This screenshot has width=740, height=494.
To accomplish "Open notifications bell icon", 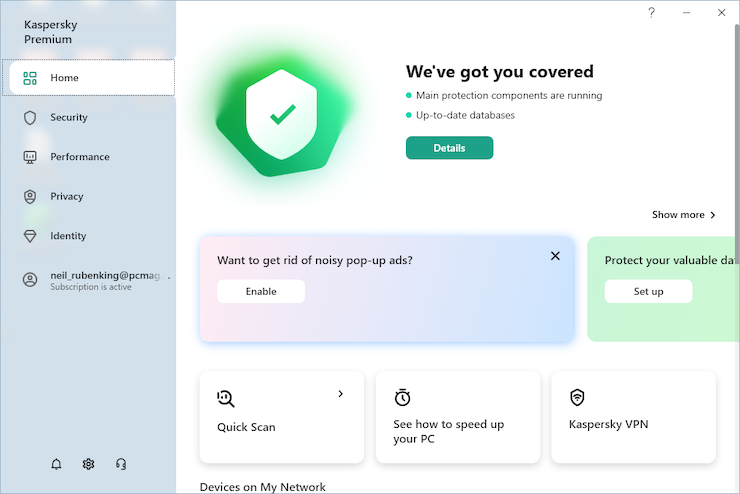I will 56,464.
